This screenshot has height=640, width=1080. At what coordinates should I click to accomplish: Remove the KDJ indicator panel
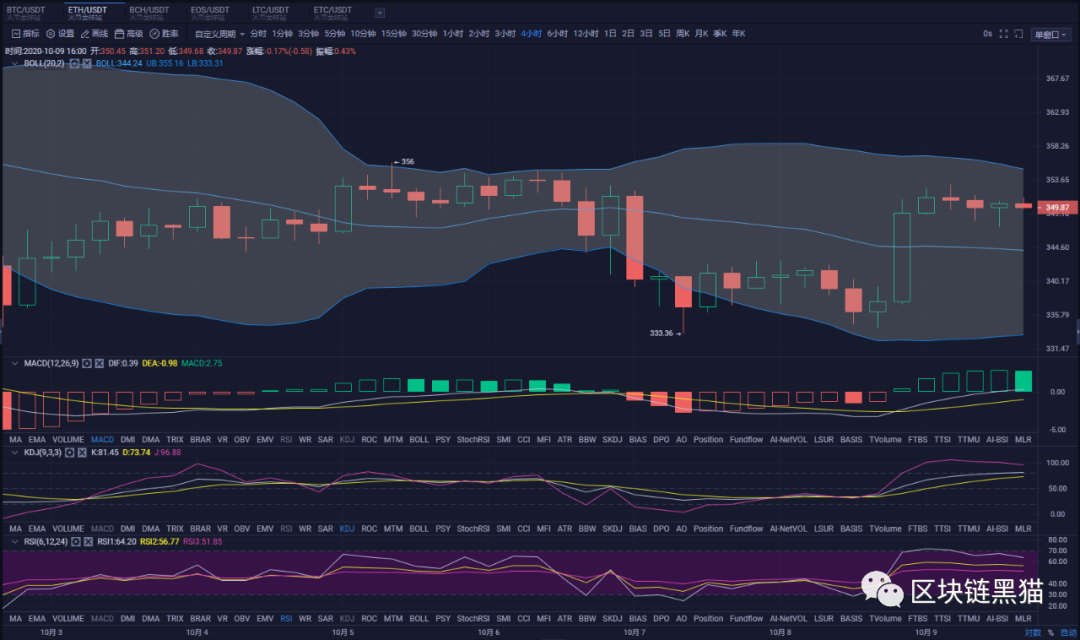(82, 453)
